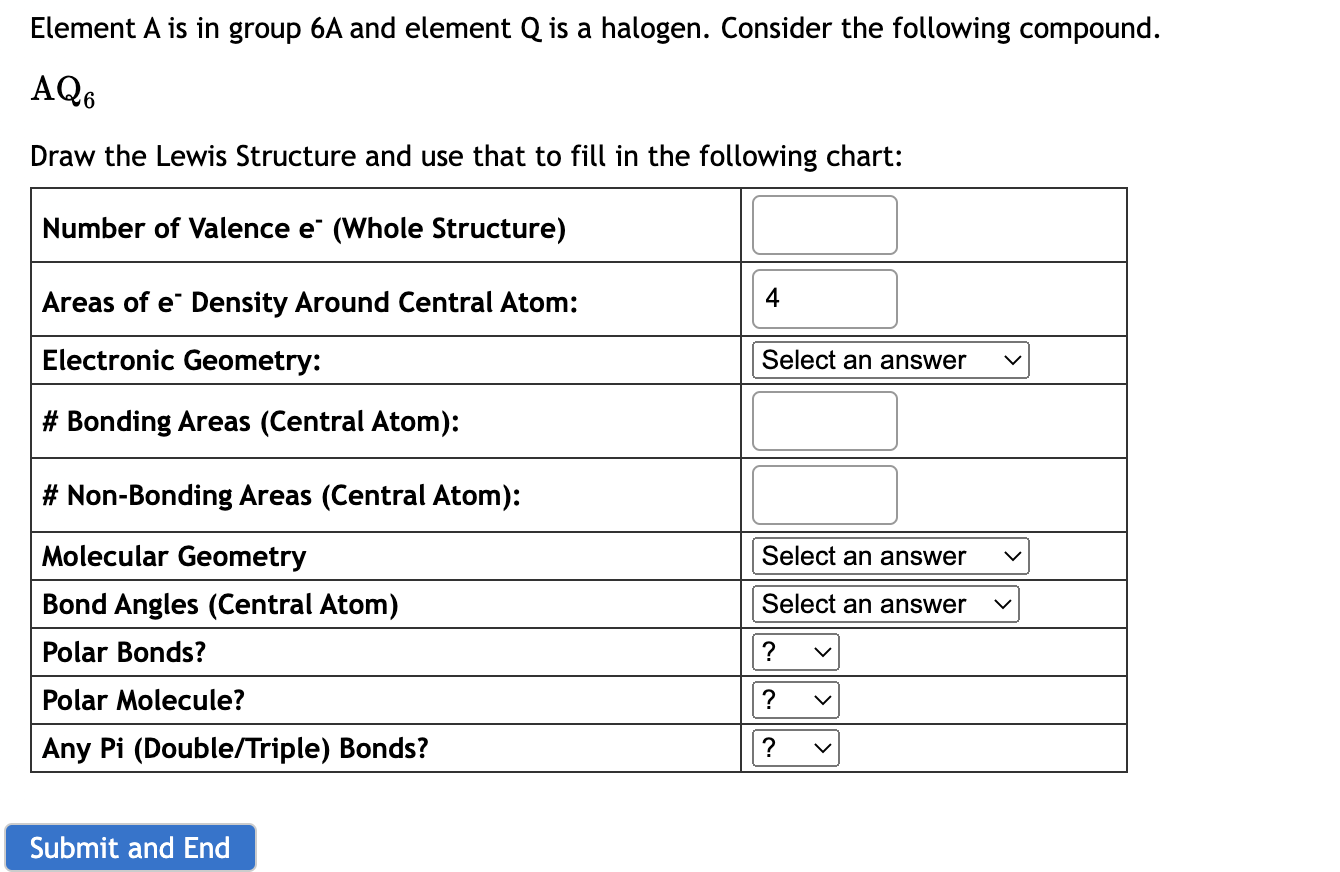This screenshot has height=872, width=1340.
Task: Open the Molecular Geometry answer selector
Action: click(889, 556)
